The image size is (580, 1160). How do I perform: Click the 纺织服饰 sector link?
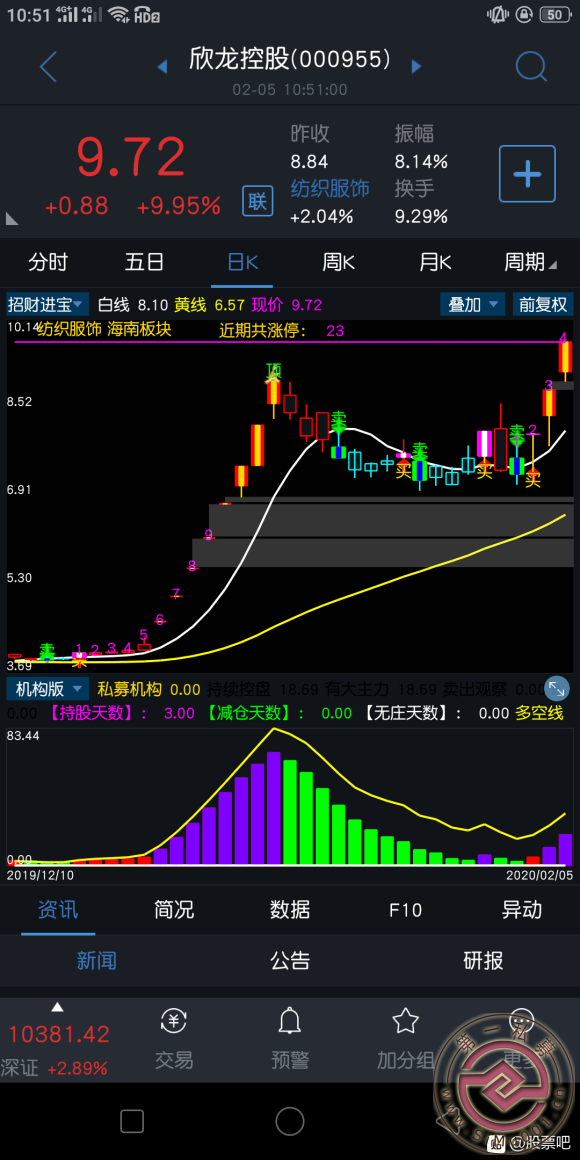[x=329, y=189]
